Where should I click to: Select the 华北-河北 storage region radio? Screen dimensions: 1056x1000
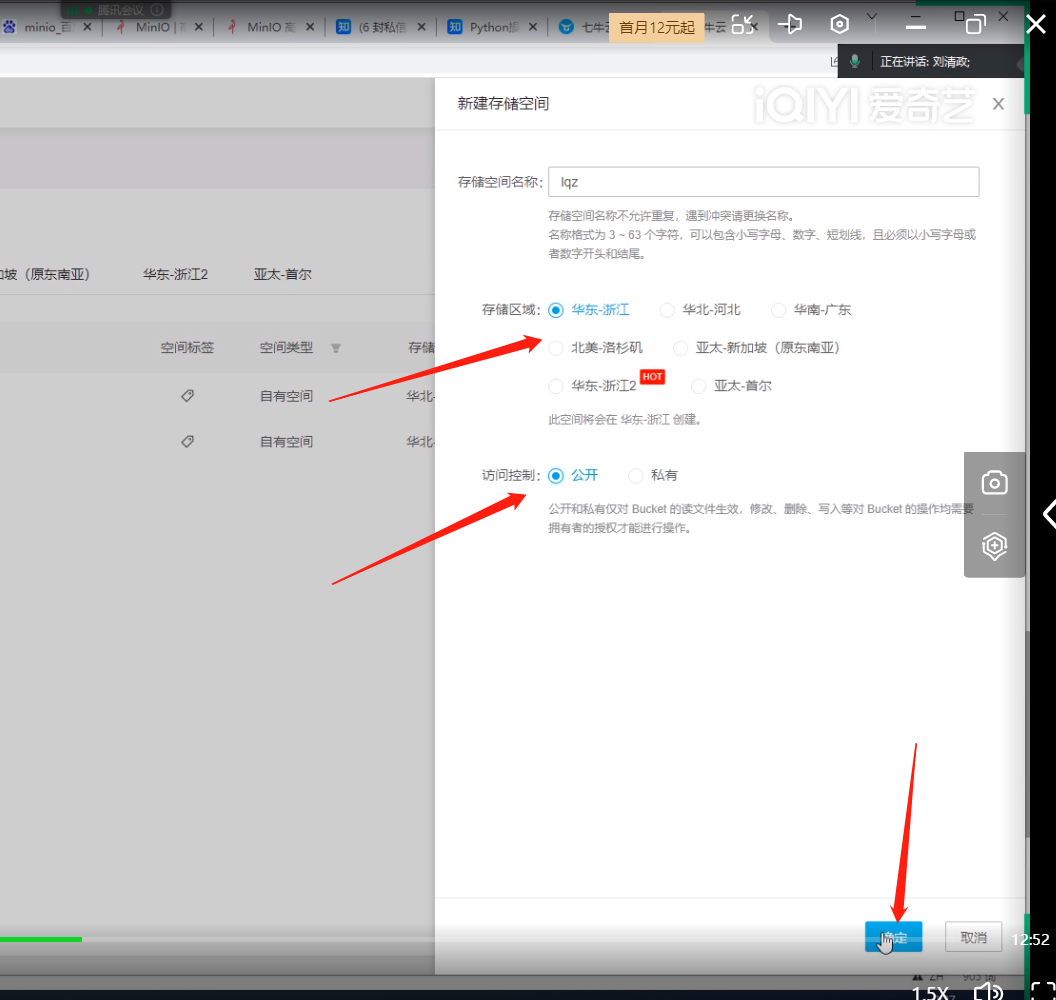coord(667,310)
